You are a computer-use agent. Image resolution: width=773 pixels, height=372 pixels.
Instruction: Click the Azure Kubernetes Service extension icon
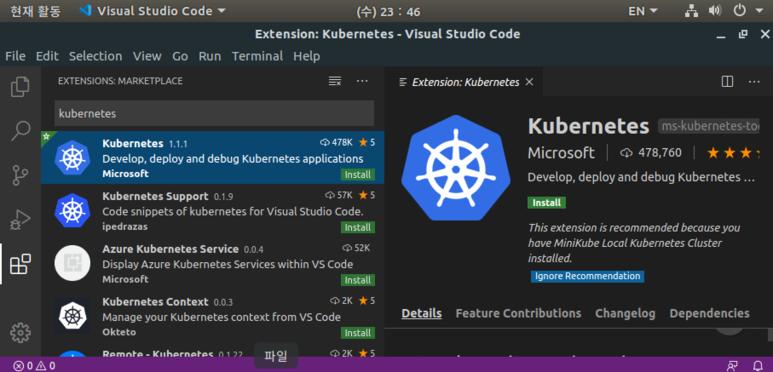tap(72, 263)
